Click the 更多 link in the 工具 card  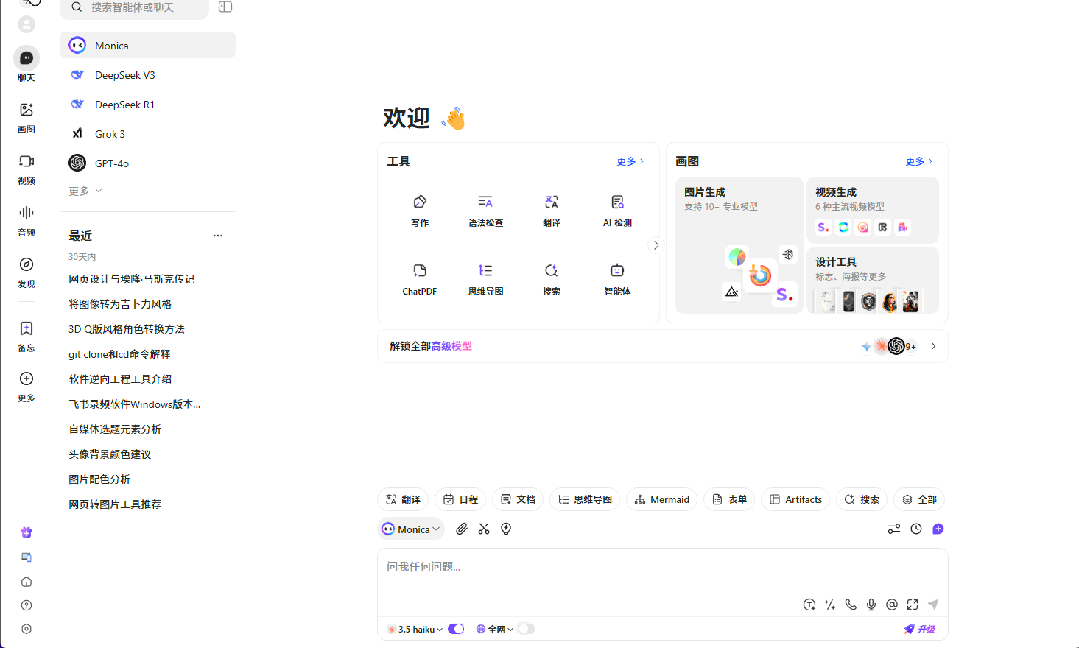pos(629,160)
